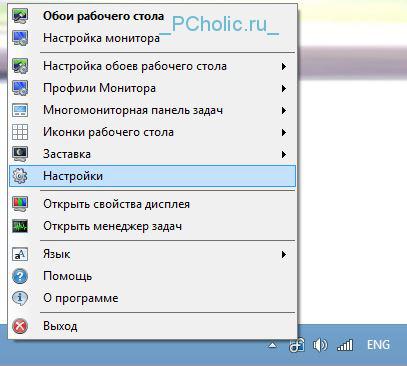Open the volume speaker tray icon
Viewport: 407px width, 366px height.
[x=320, y=345]
